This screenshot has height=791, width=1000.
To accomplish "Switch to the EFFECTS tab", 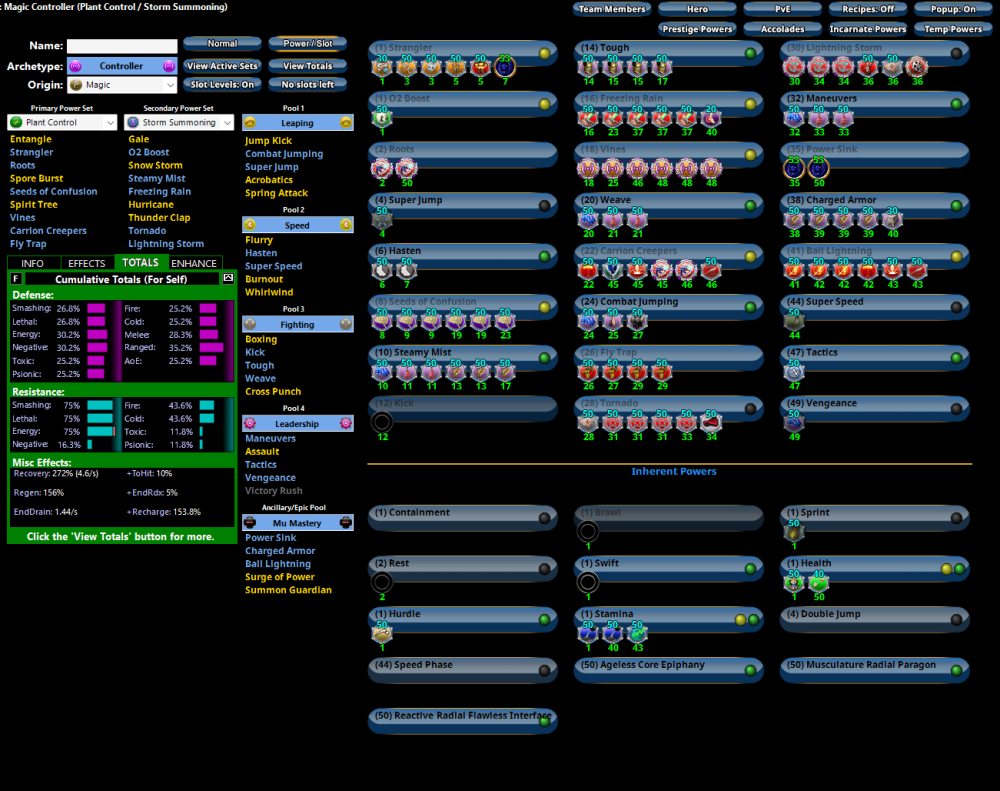I will coord(86,263).
